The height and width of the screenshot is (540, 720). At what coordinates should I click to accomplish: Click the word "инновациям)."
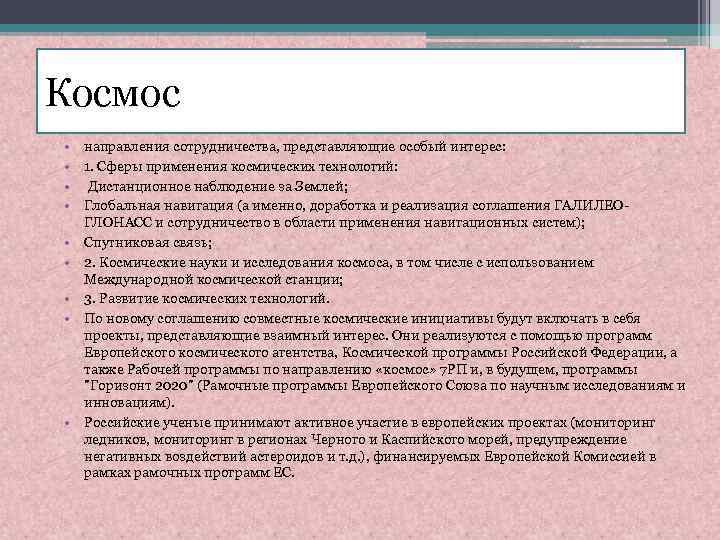point(129,403)
